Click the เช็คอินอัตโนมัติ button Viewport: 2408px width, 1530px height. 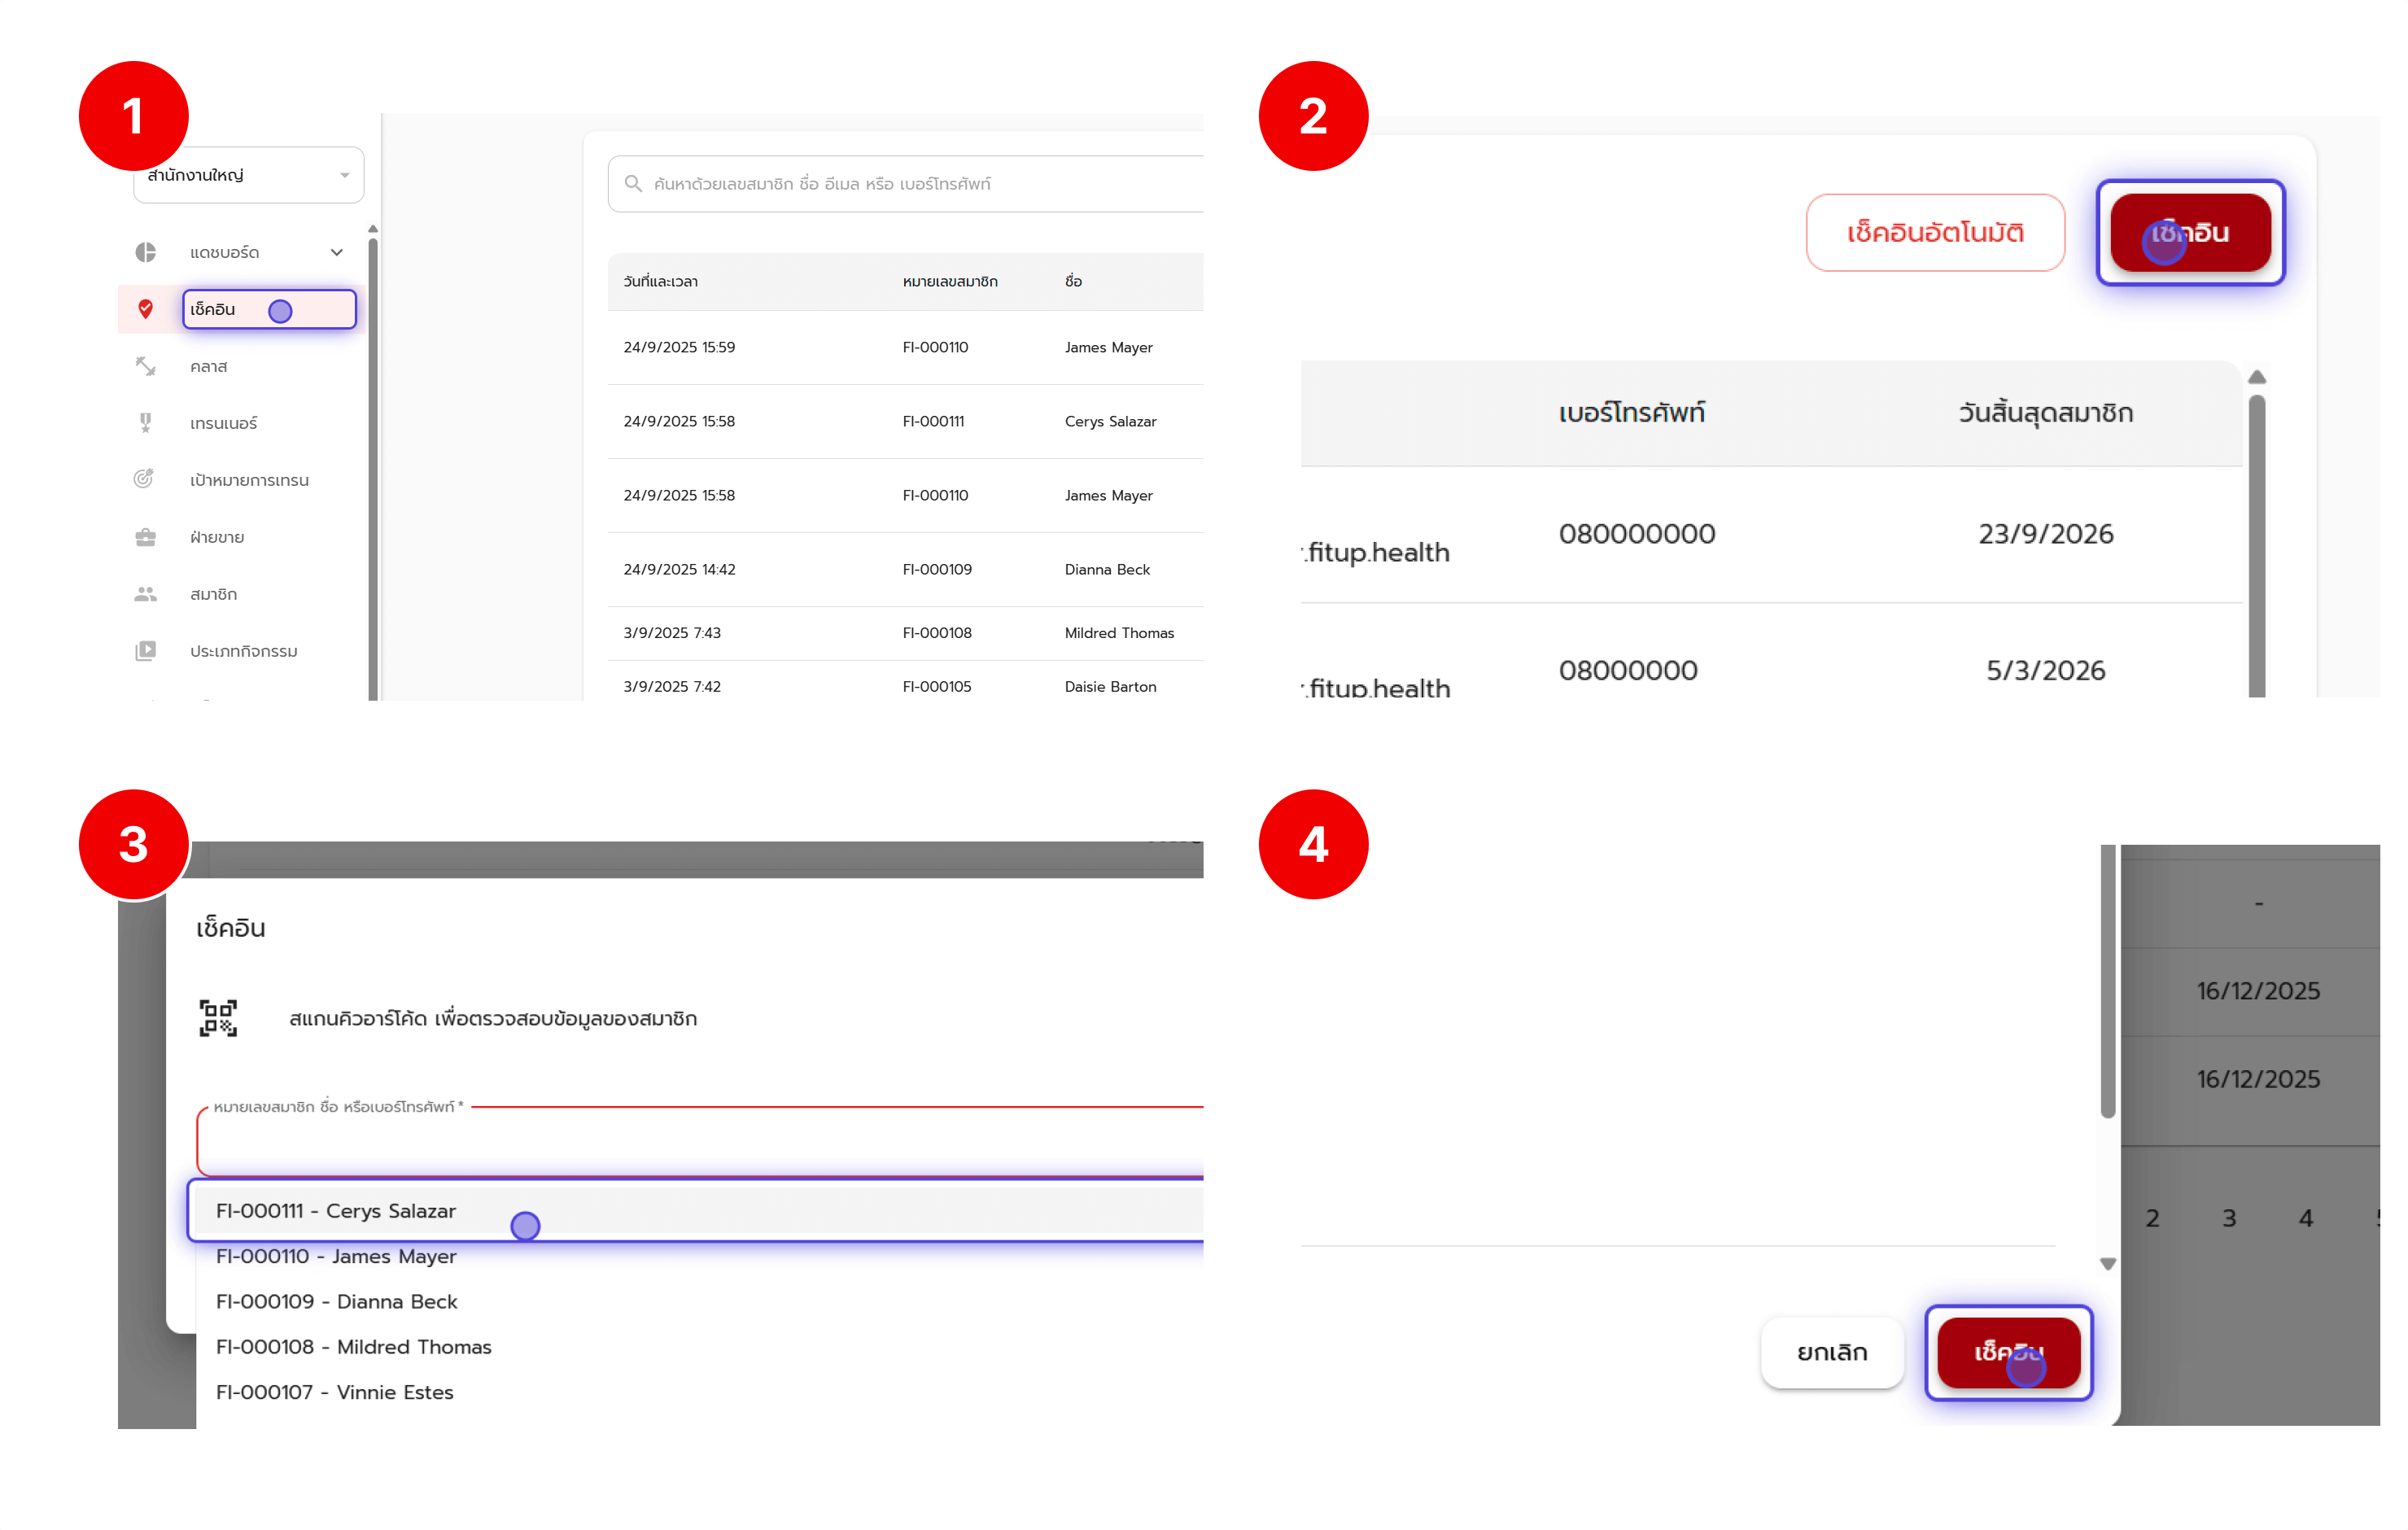pos(1934,232)
